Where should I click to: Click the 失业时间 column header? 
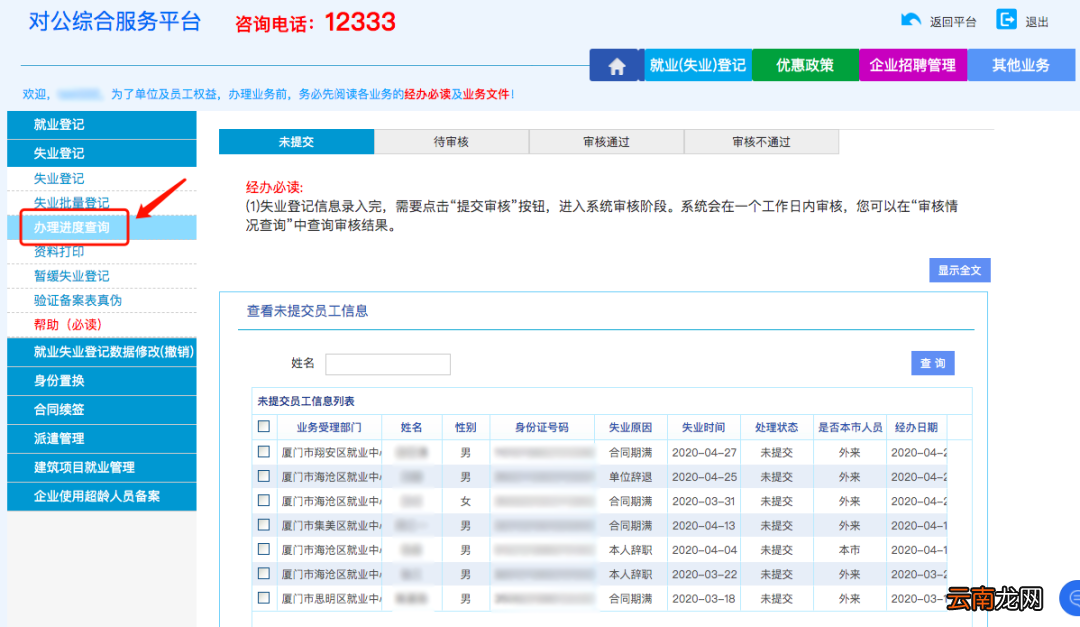(703, 427)
